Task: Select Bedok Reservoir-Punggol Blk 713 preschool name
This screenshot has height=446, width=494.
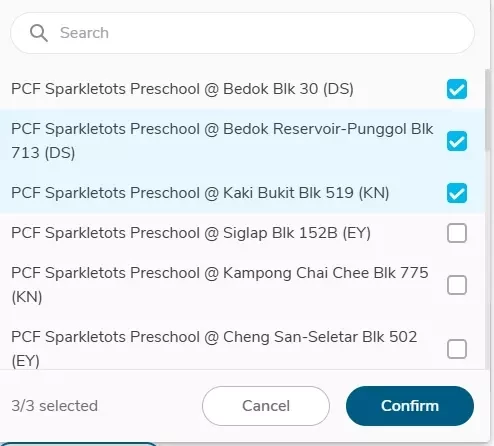Action: click(222, 141)
